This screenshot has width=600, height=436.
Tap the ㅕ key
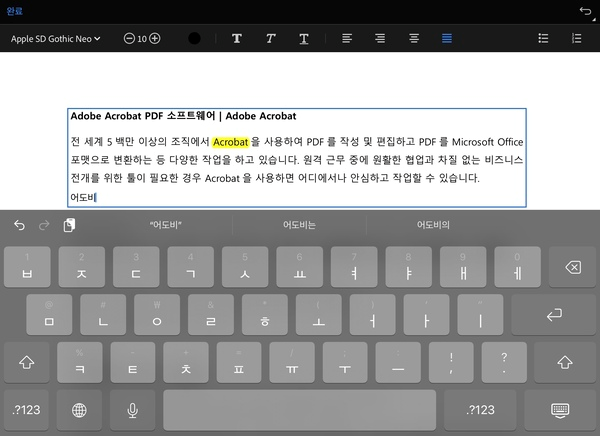tap(354, 267)
